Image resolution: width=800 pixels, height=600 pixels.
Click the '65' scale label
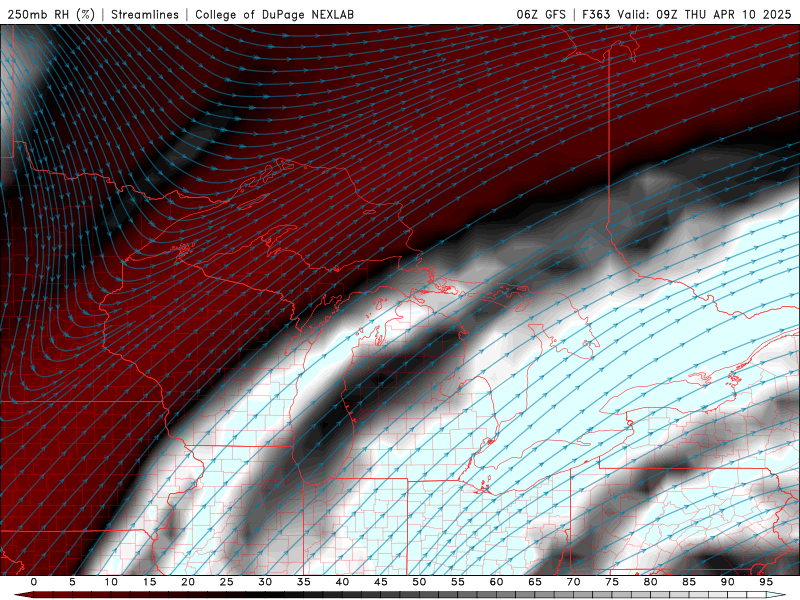tap(535, 582)
